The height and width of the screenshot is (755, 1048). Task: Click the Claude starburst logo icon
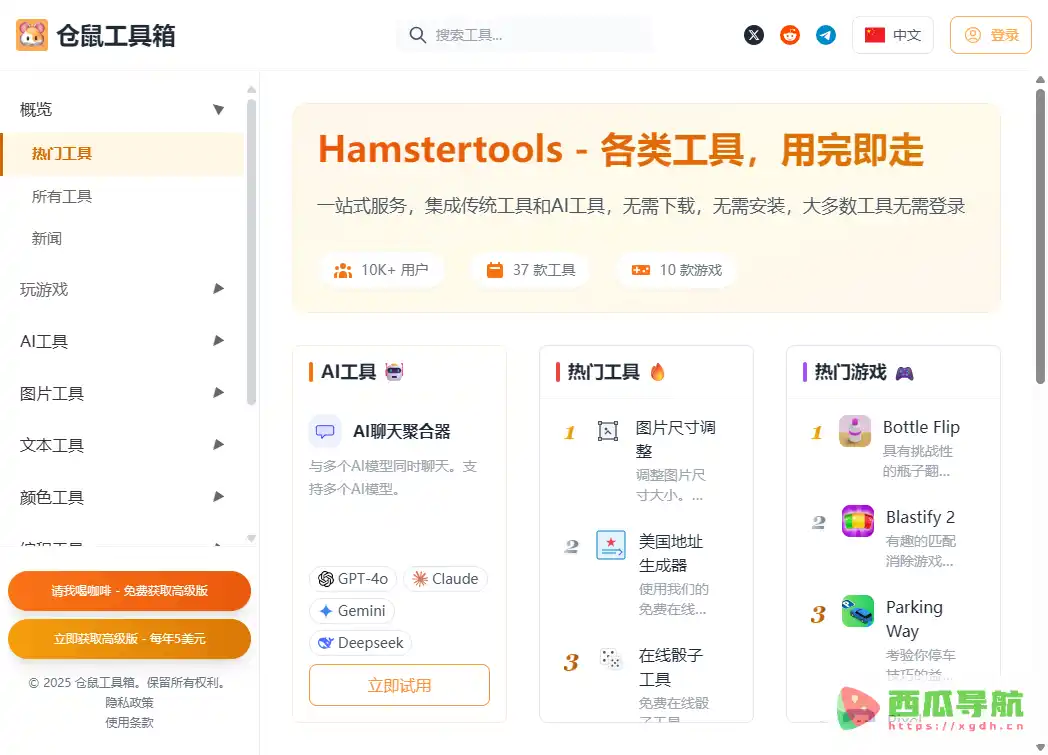pyautogui.click(x=420, y=579)
